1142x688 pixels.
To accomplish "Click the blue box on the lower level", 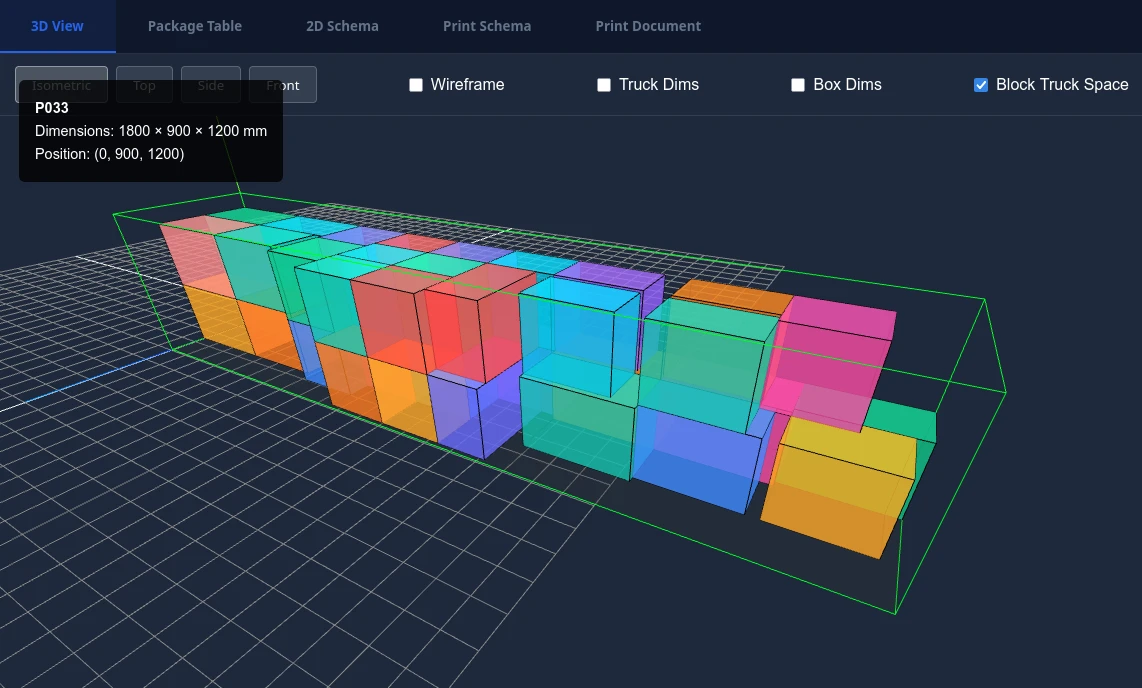I will 695,455.
